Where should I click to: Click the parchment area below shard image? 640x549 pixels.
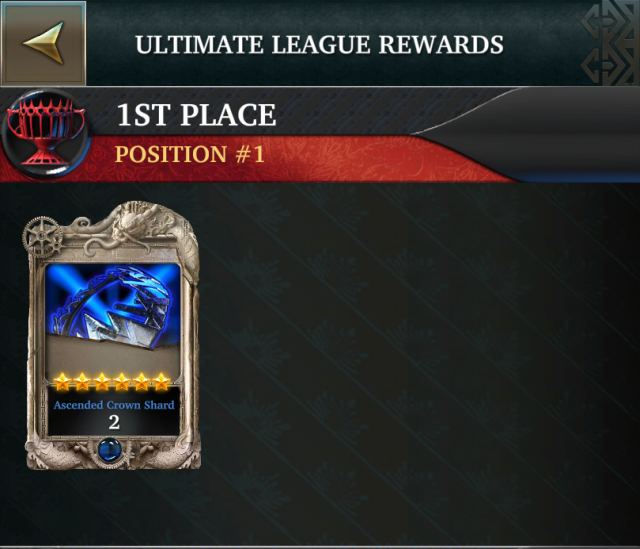coord(113,359)
